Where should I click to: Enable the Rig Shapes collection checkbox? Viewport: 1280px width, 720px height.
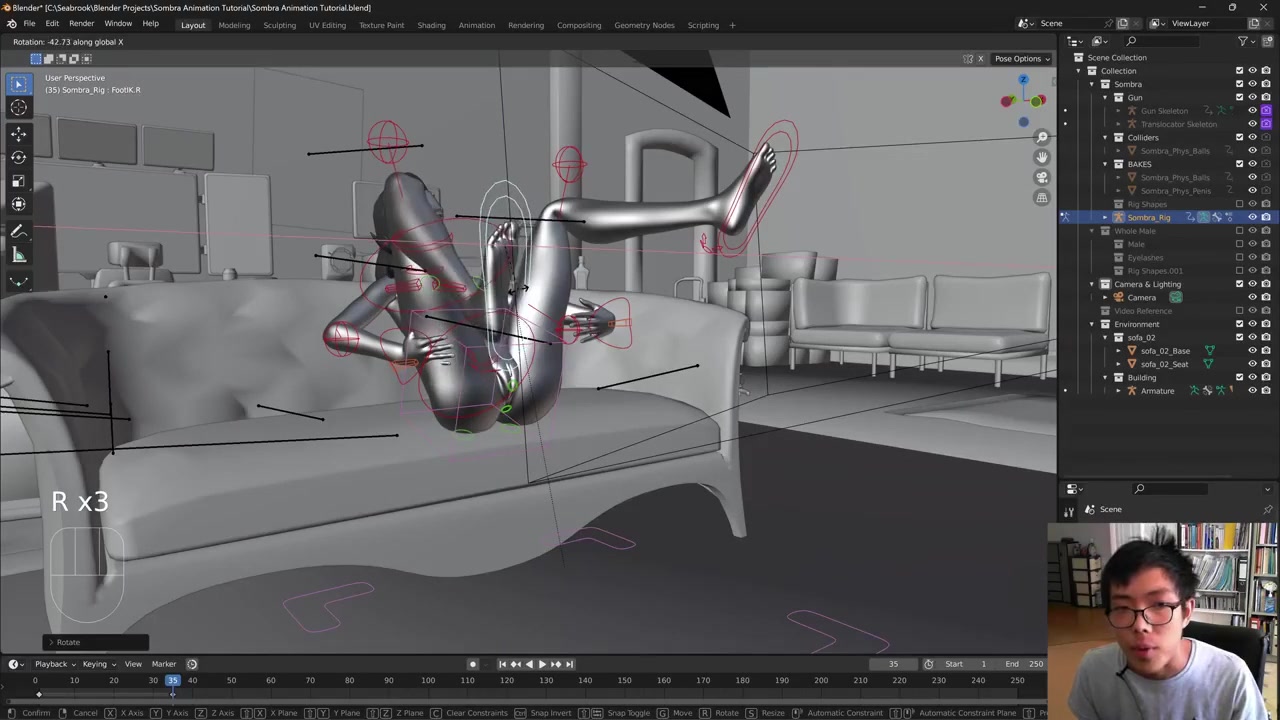click(x=1239, y=204)
